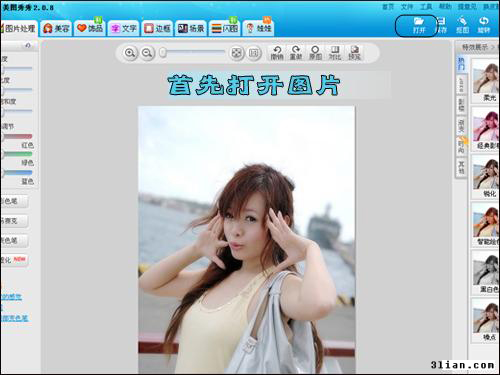Apply the 噪点 noise effect thumbnail
500x375 pixels.
click(485, 321)
